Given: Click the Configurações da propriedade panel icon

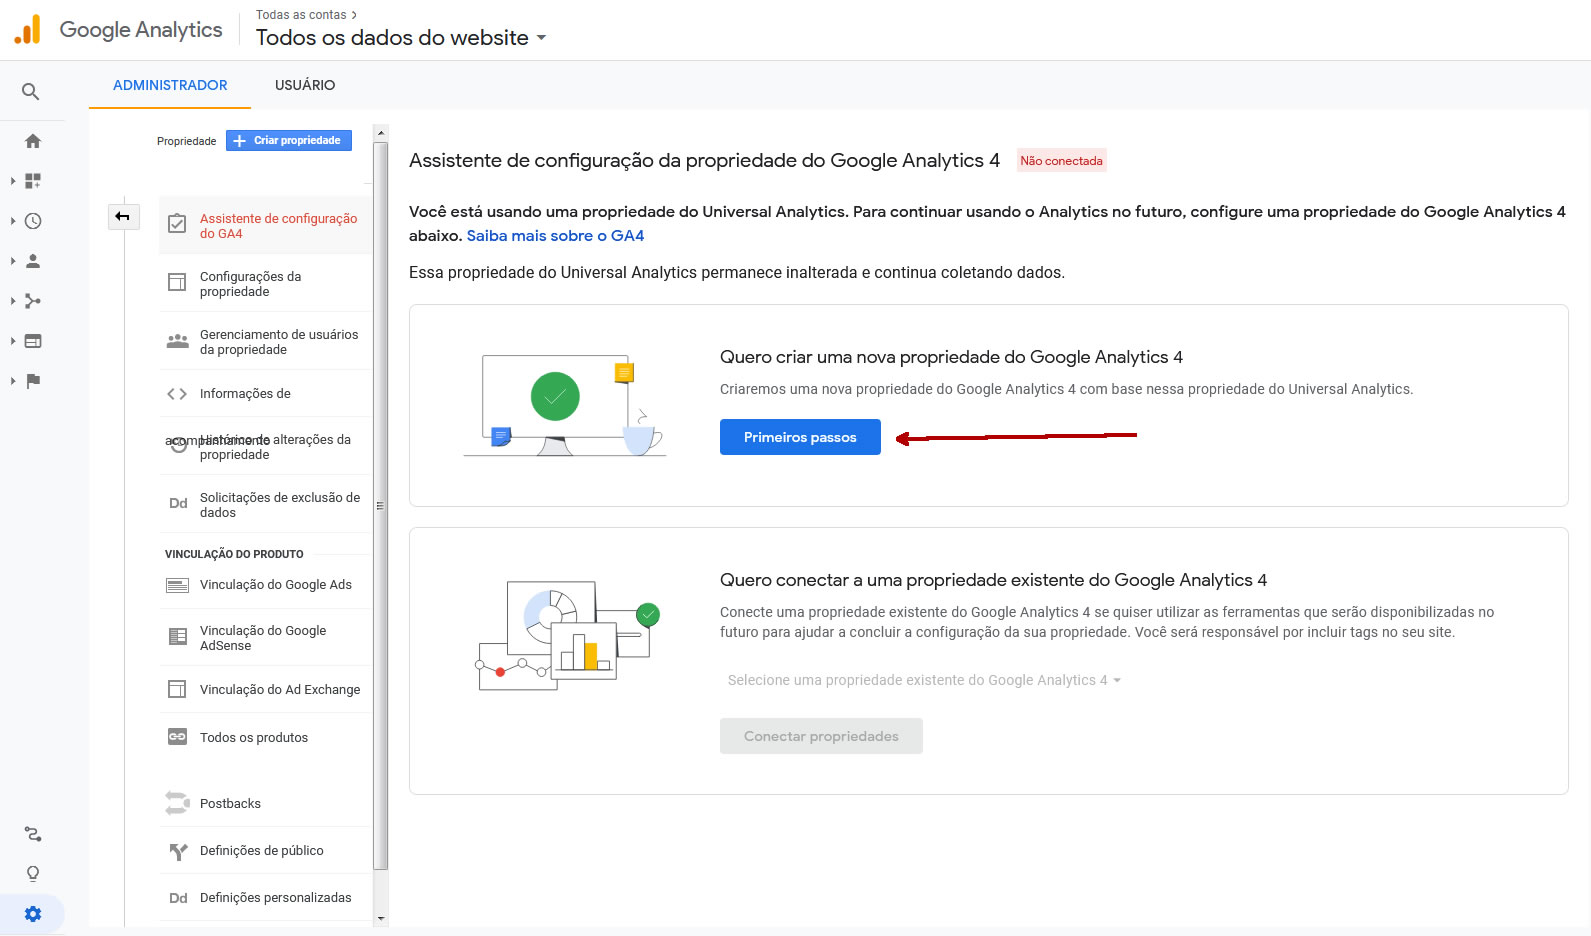Looking at the screenshot, I should pyautogui.click(x=177, y=282).
